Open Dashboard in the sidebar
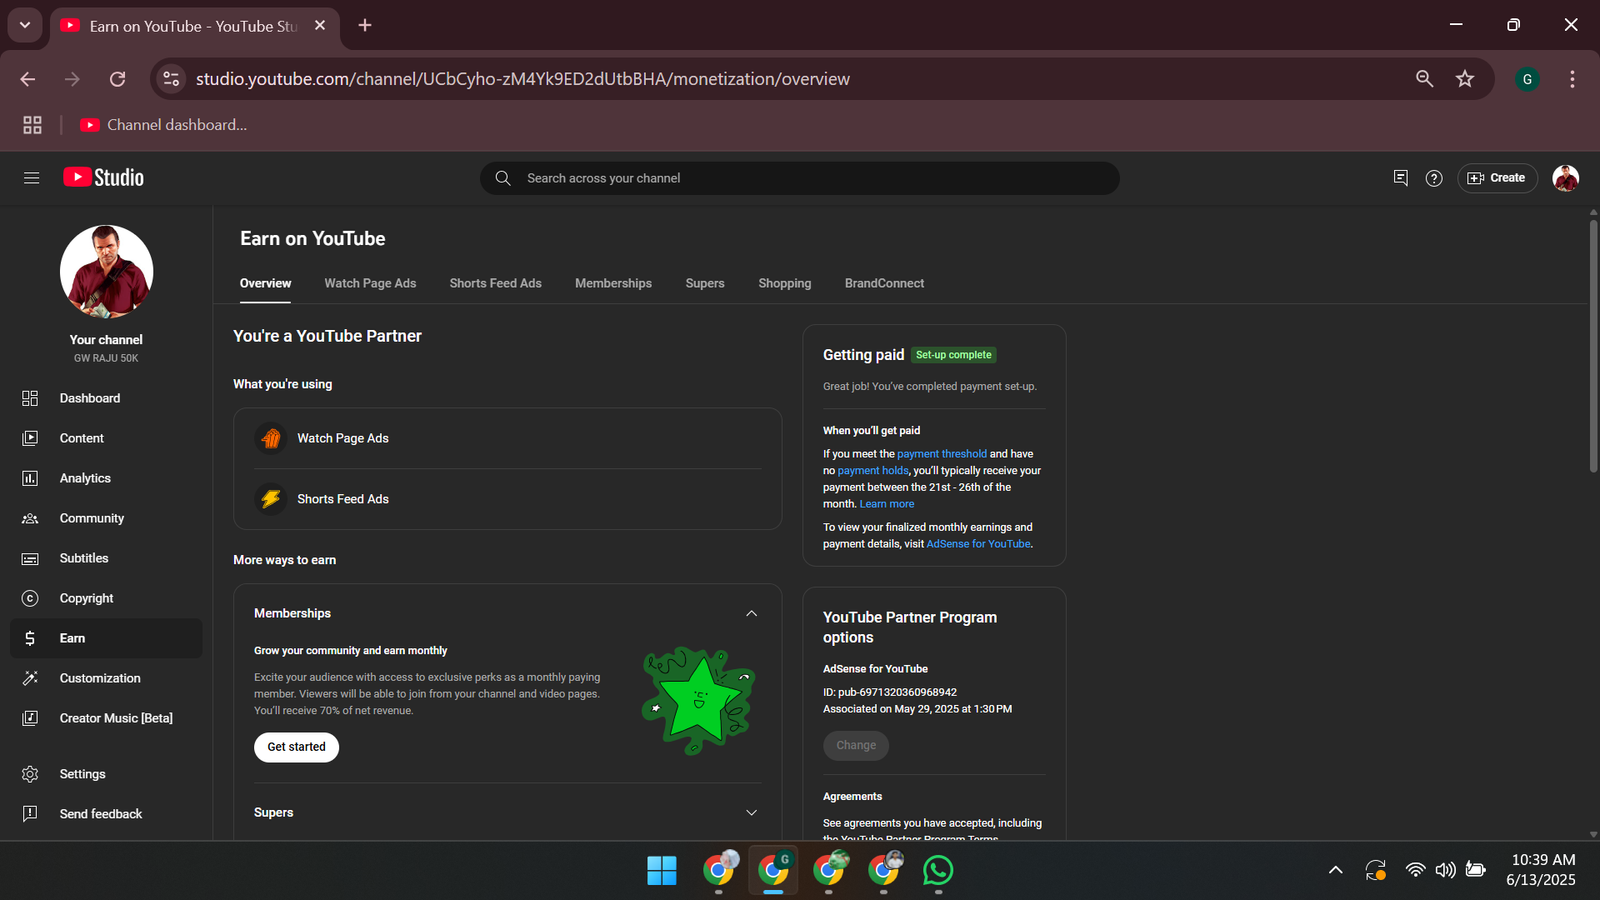This screenshot has width=1600, height=900. point(106,398)
